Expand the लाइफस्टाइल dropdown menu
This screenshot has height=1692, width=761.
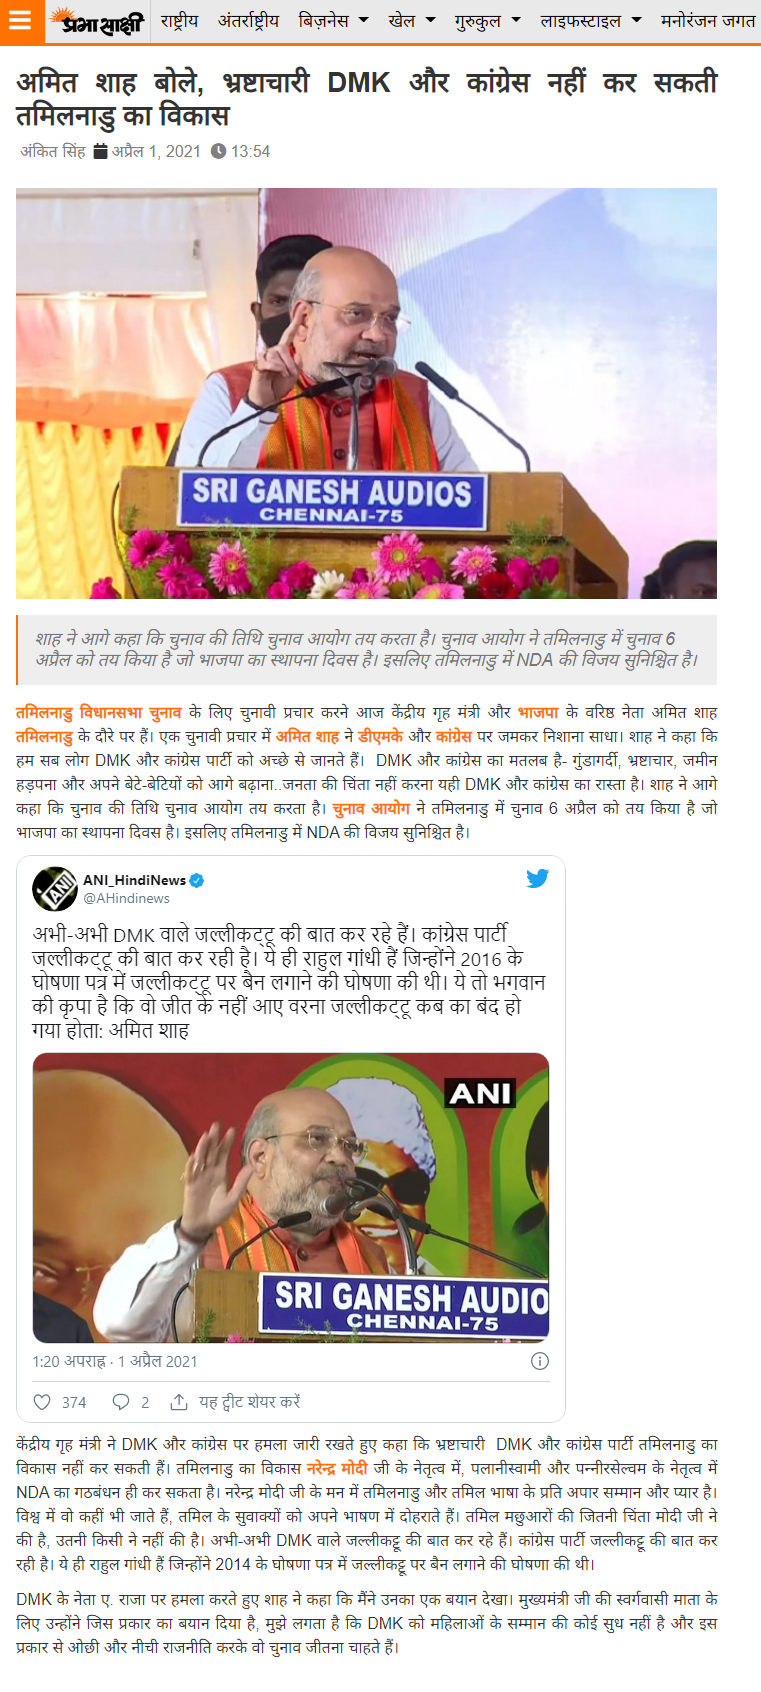591,20
